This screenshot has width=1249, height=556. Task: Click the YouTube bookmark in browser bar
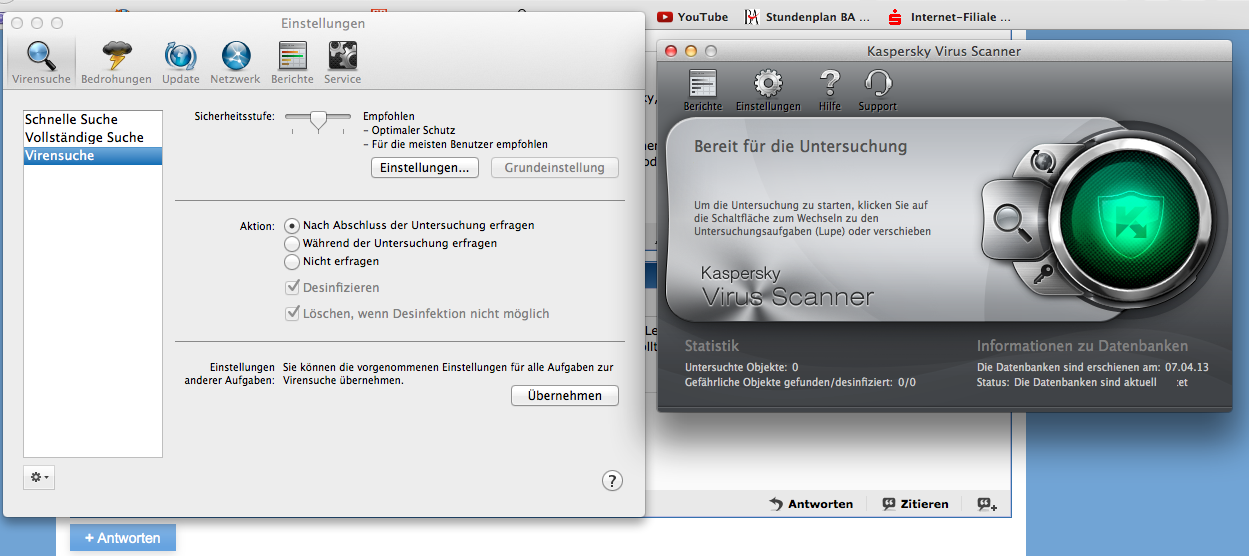tap(692, 17)
